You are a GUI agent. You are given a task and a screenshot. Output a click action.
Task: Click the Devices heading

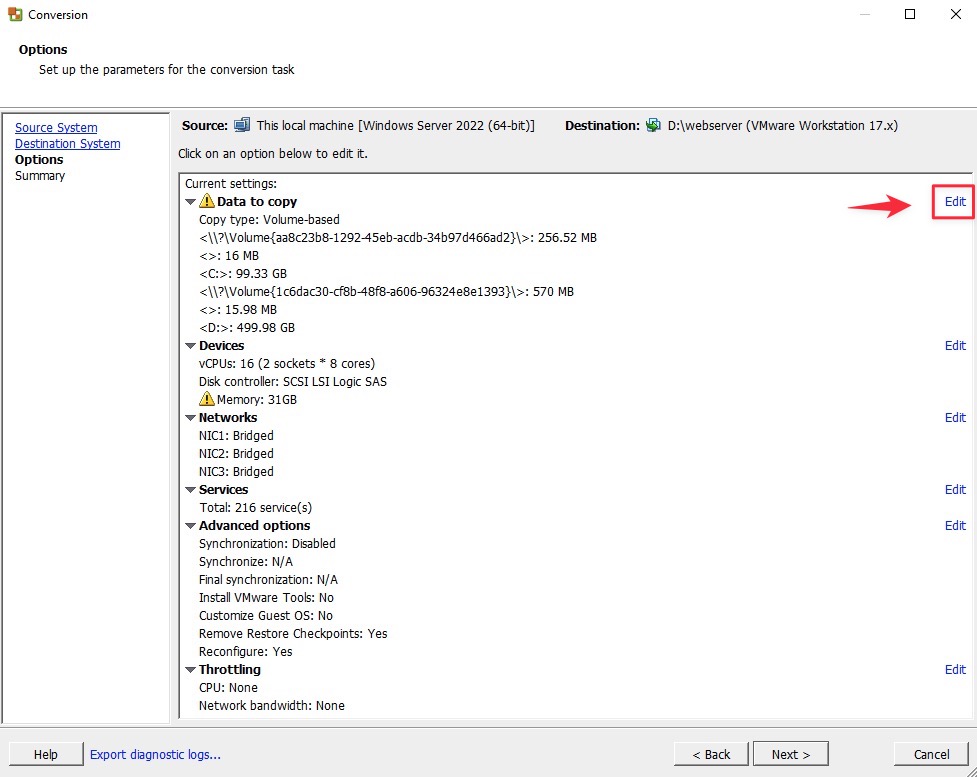[221, 345]
